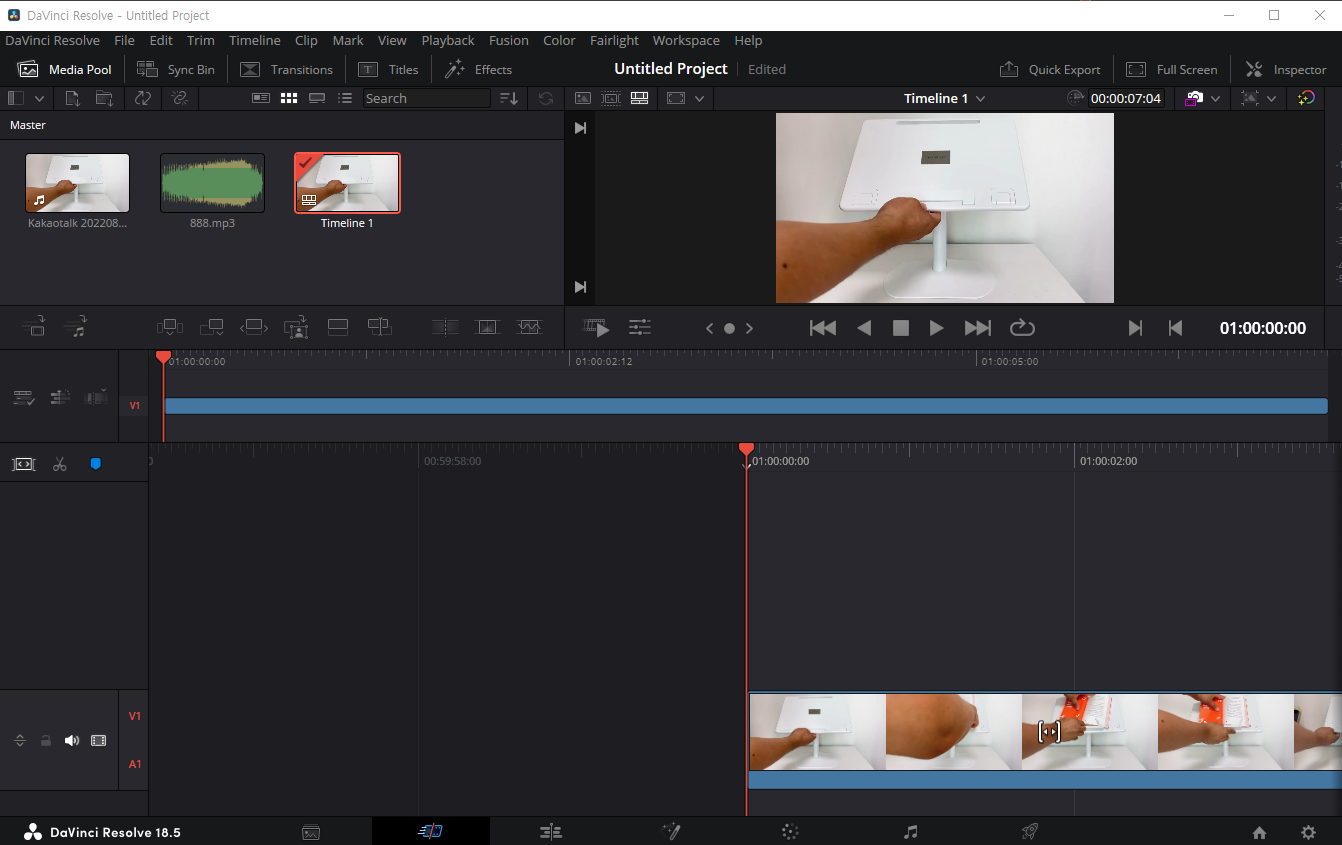
Task: Click inside the media pool Search field
Action: click(x=427, y=98)
